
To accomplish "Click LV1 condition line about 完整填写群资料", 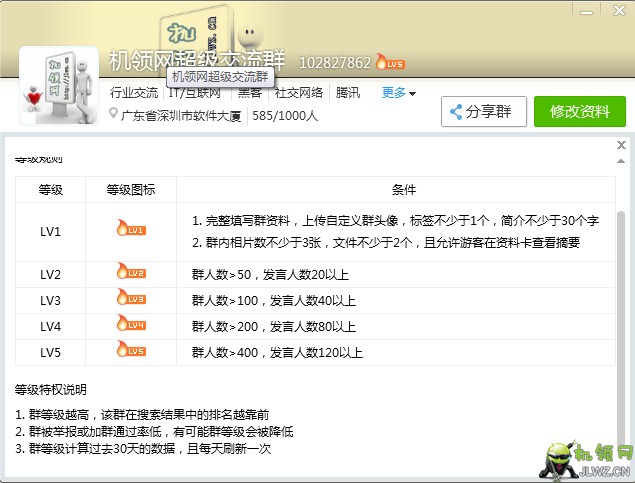I will click(x=395, y=221).
